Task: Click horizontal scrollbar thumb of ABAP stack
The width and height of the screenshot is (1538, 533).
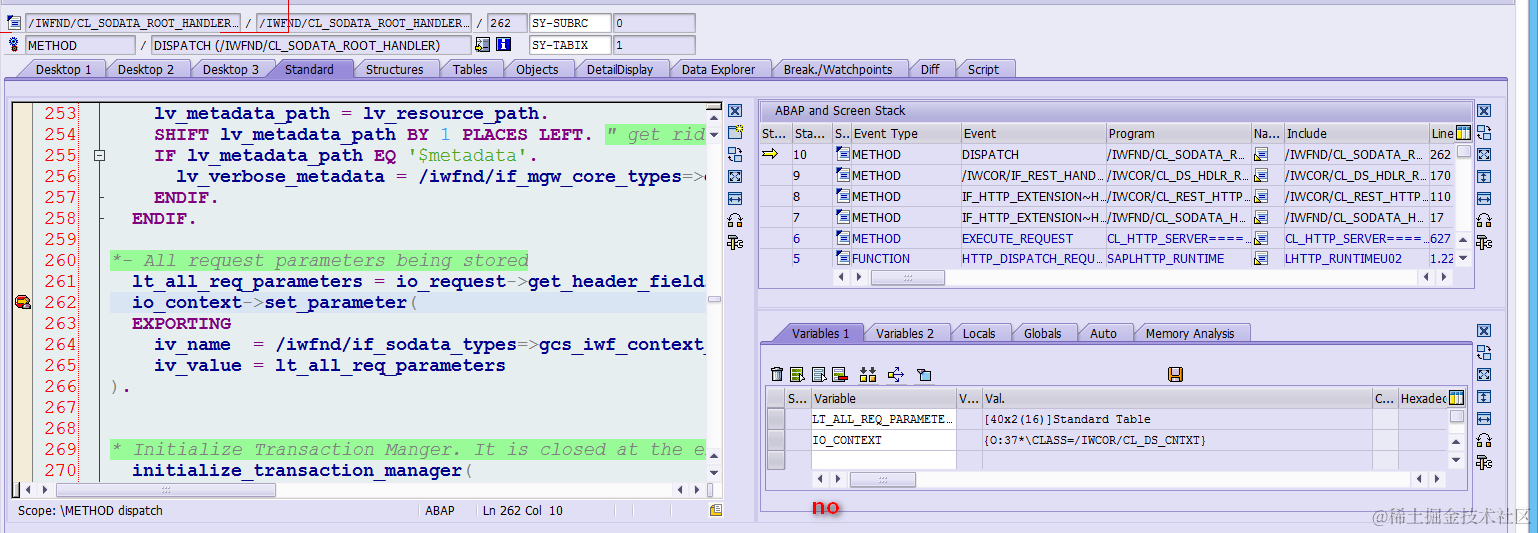Action: [x=906, y=277]
